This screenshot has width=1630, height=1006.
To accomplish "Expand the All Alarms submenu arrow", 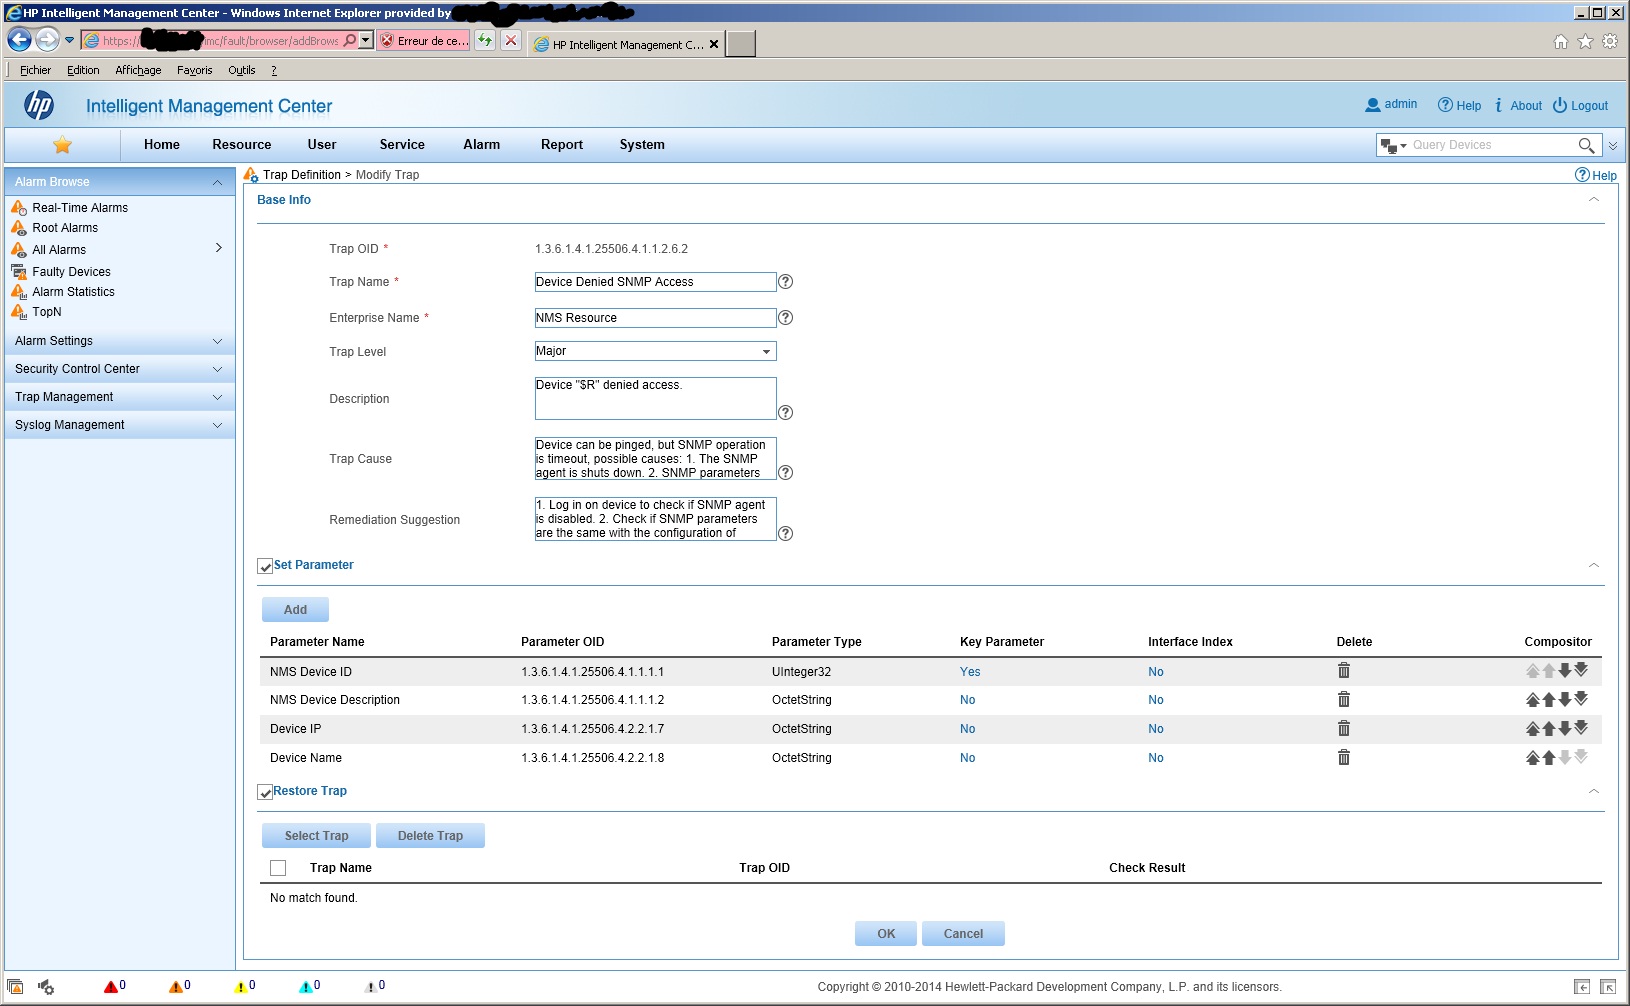I will [218, 248].
